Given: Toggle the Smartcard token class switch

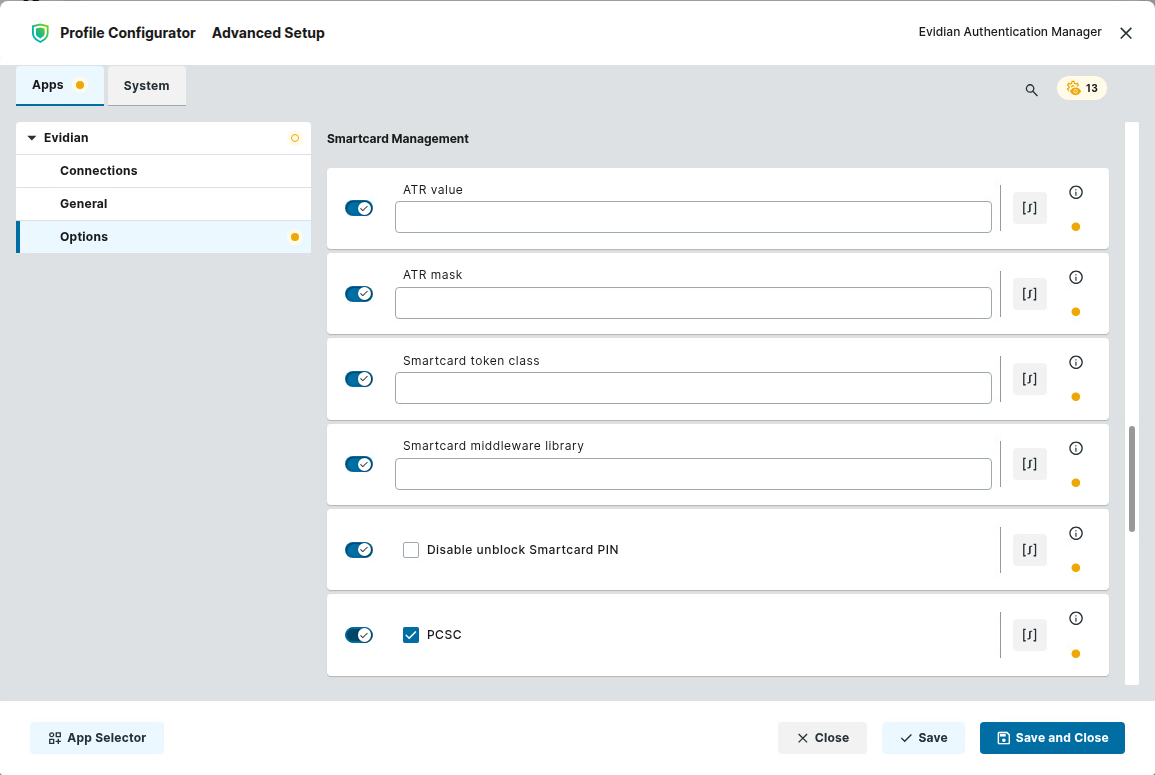Looking at the screenshot, I should click(359, 379).
